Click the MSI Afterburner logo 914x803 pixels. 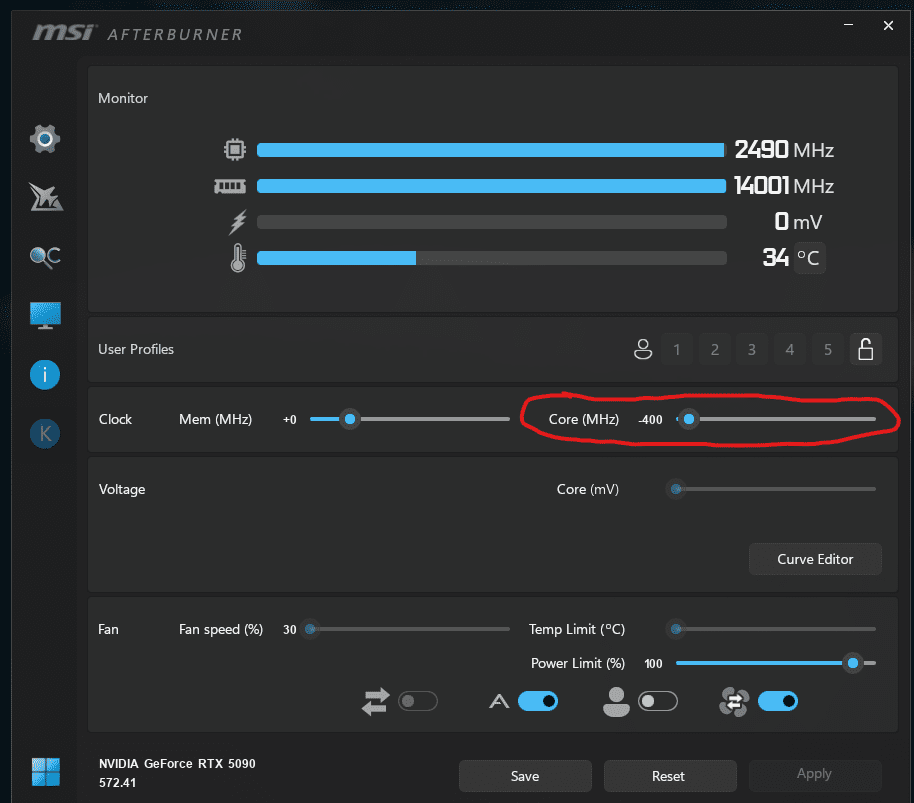click(137, 33)
